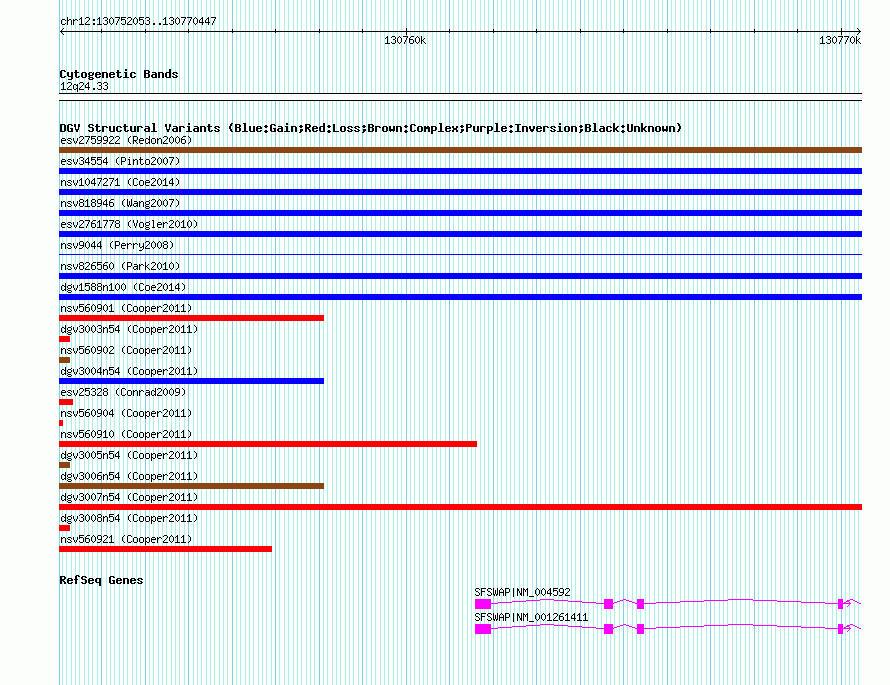Click the short red dgv3008n54 loss bar
This screenshot has height=685, width=890.
(x=65, y=528)
